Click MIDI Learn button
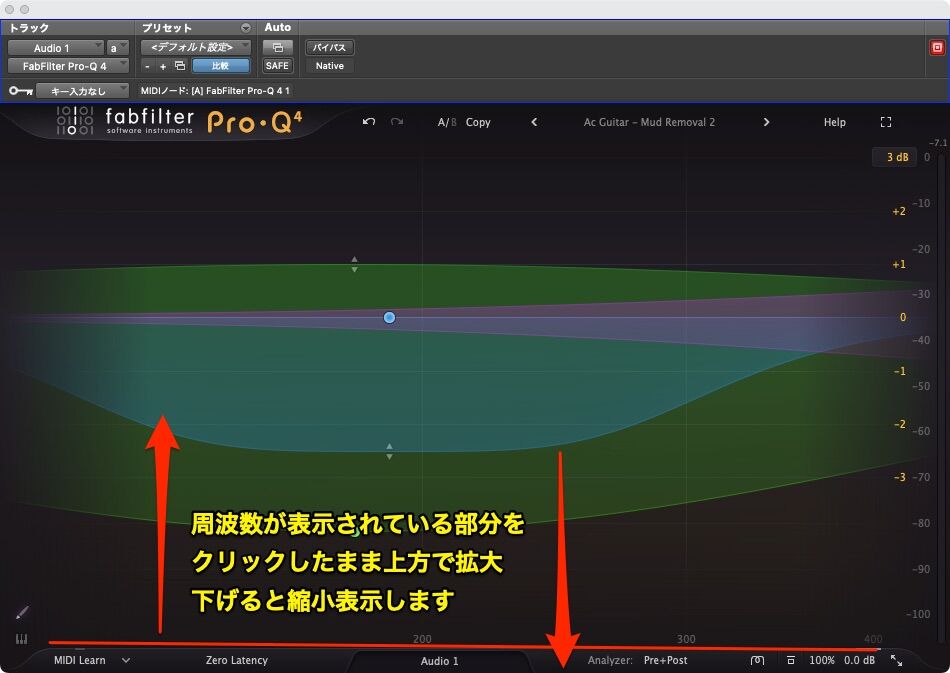This screenshot has height=673, width=950. click(79, 660)
